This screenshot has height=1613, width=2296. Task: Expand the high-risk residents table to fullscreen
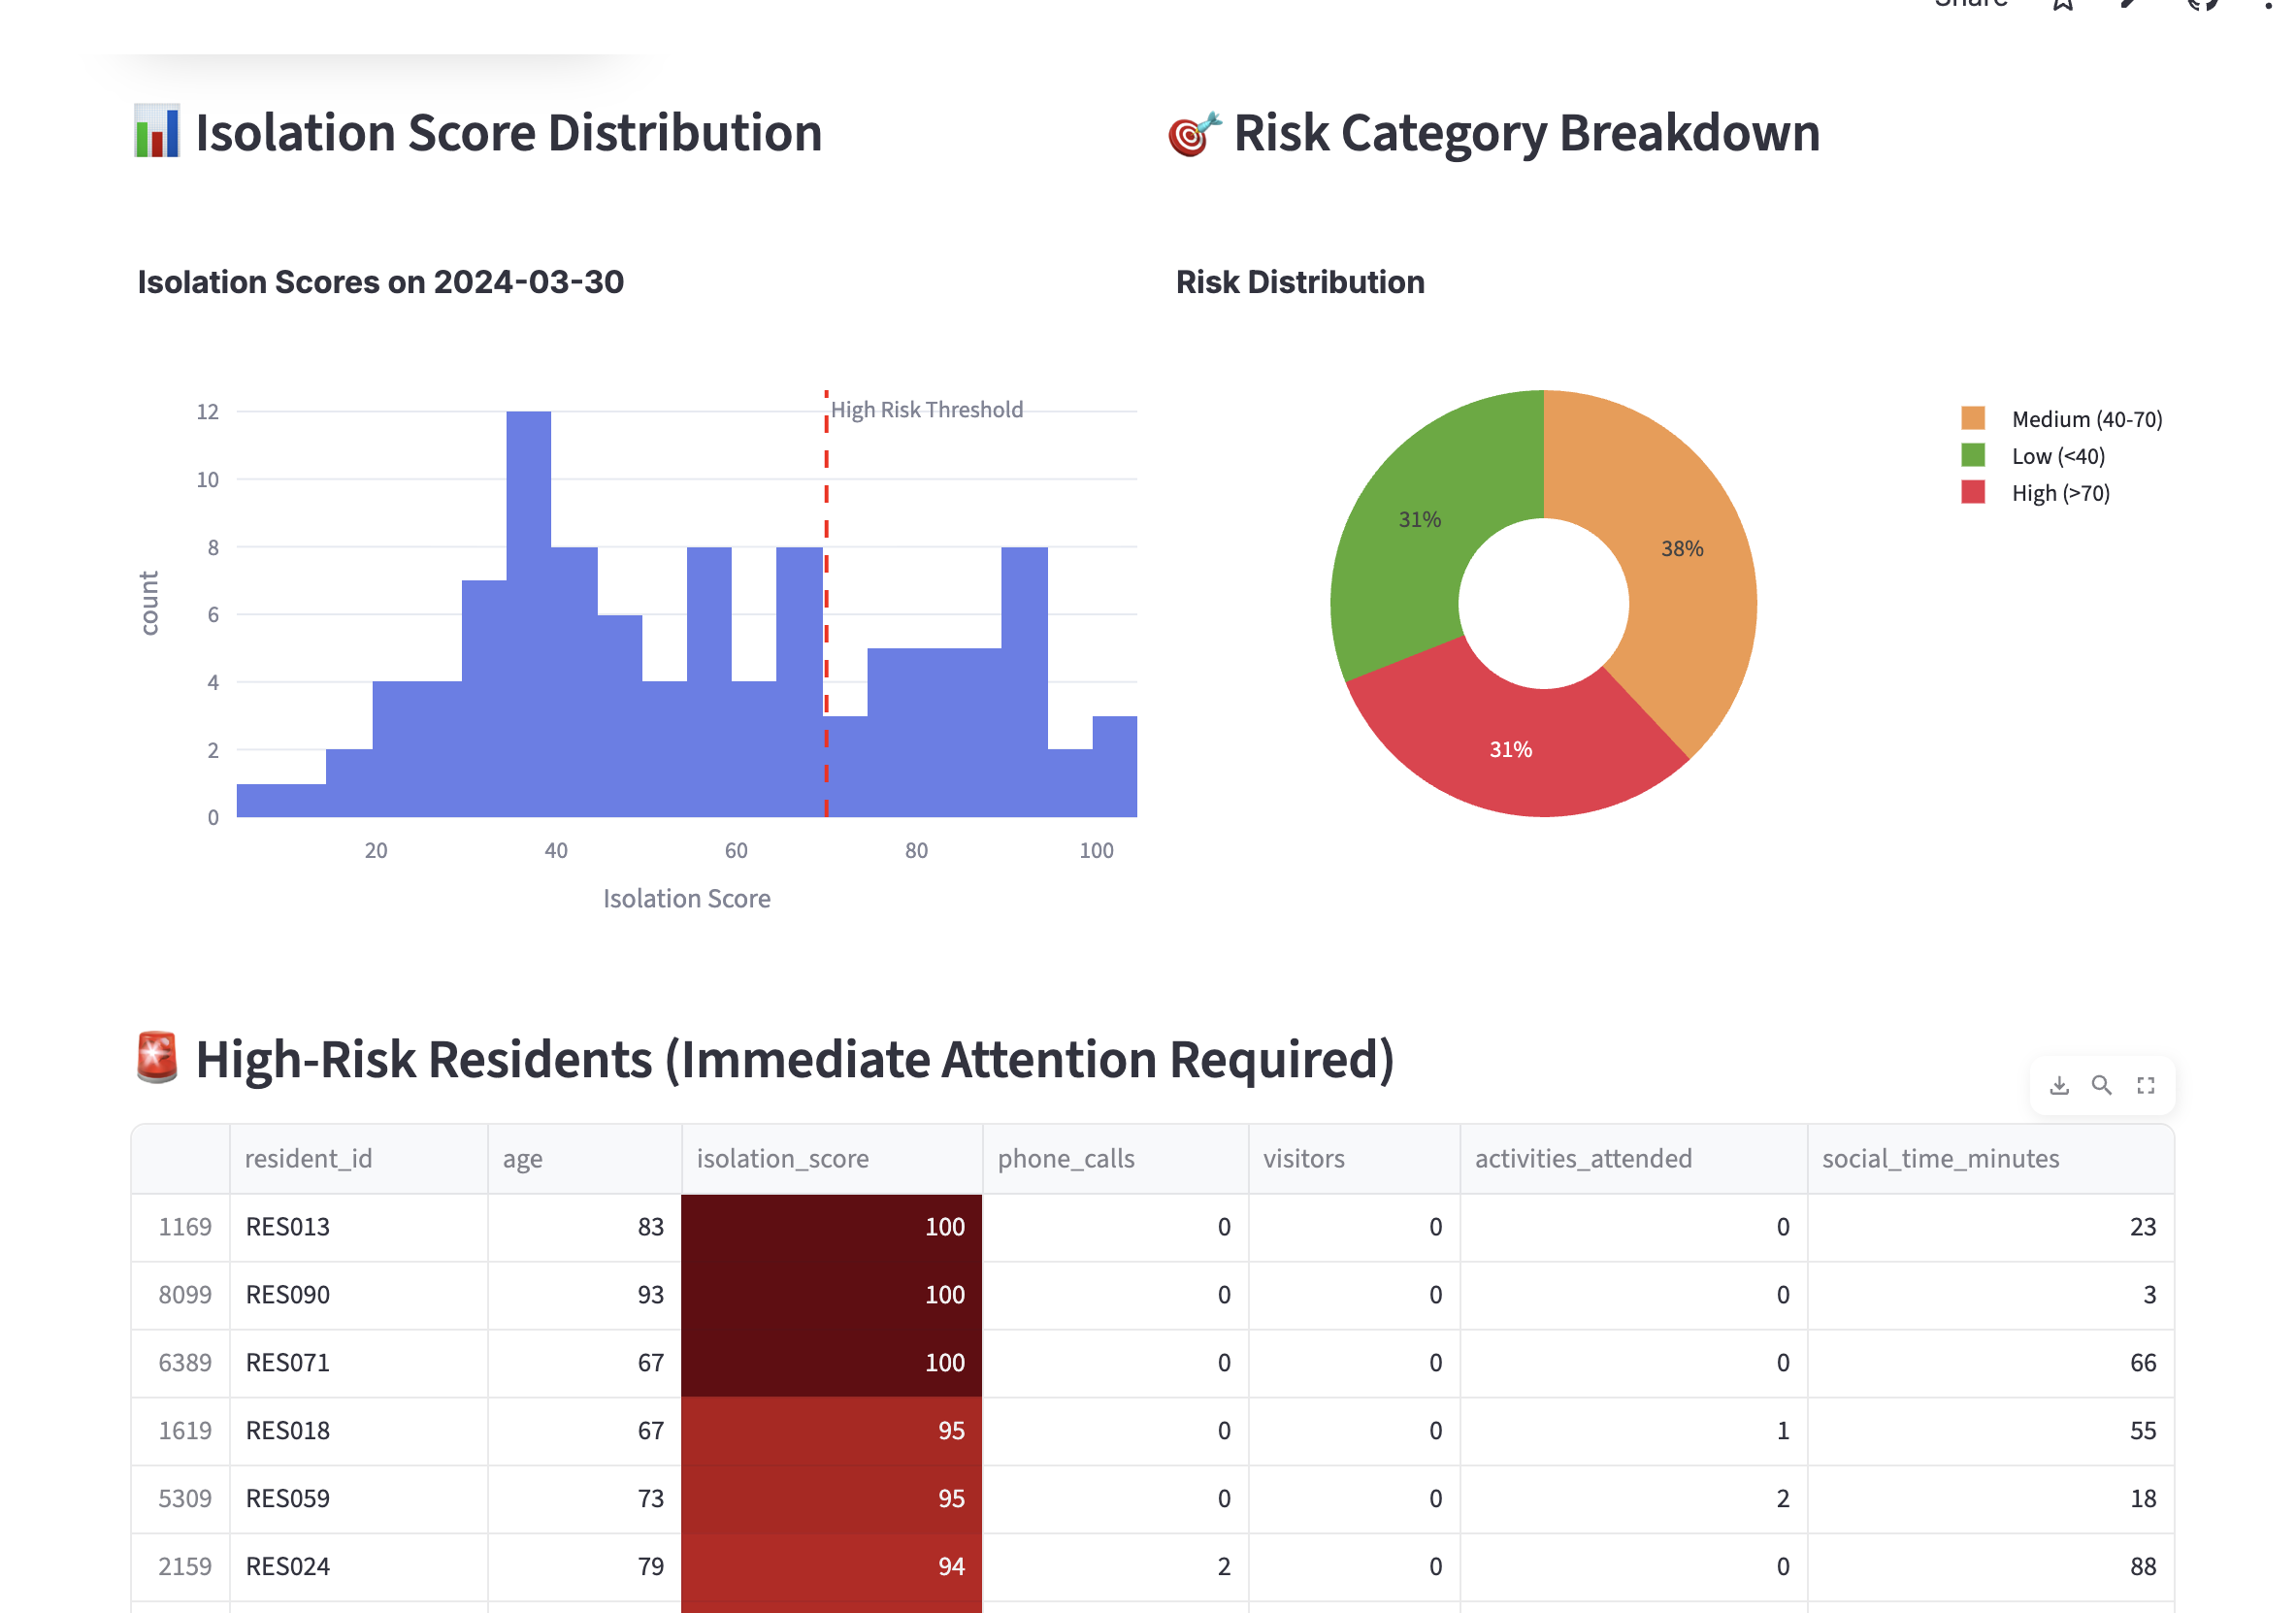(2146, 1085)
